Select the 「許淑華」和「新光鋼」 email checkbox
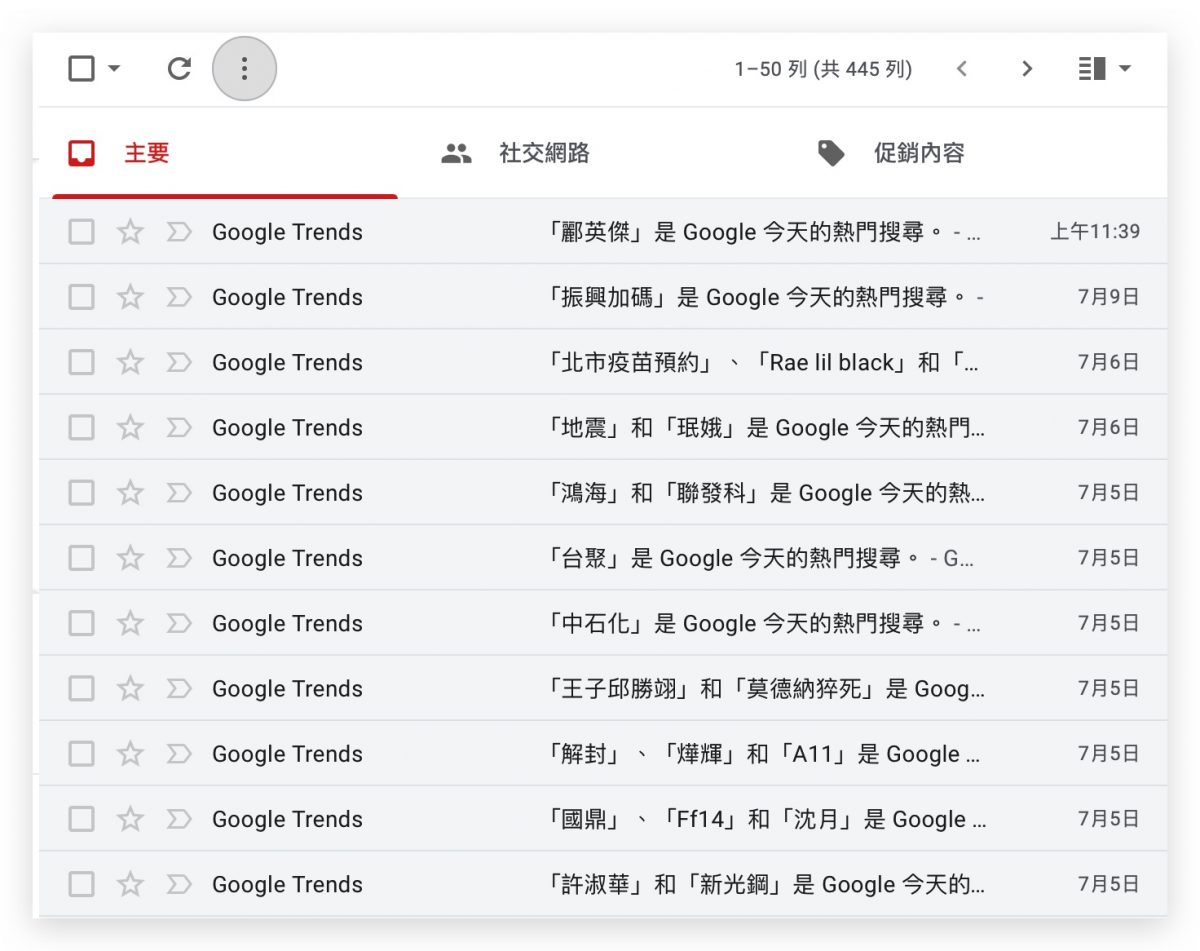The image size is (1200, 951). click(81, 884)
